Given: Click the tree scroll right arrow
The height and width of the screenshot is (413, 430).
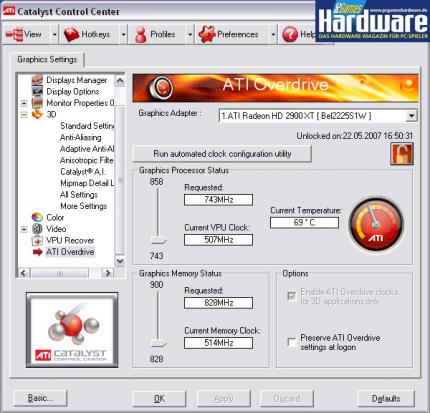Looking at the screenshot, I should tap(108, 273).
